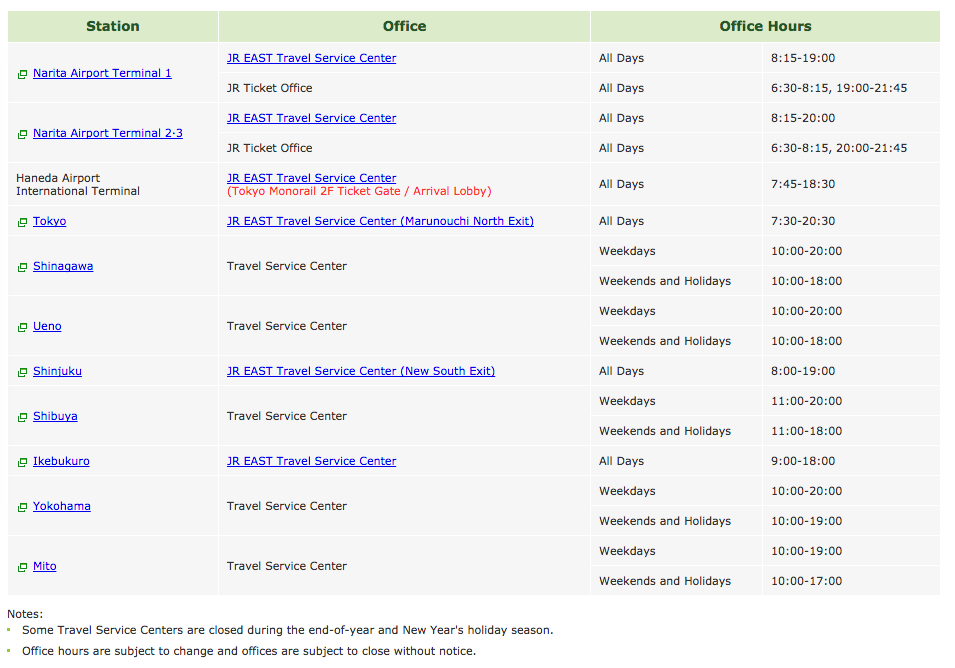Click the new-window icon beside Ikebukuro
Image resolution: width=955 pixels, height=668 pixels.
(x=23, y=462)
